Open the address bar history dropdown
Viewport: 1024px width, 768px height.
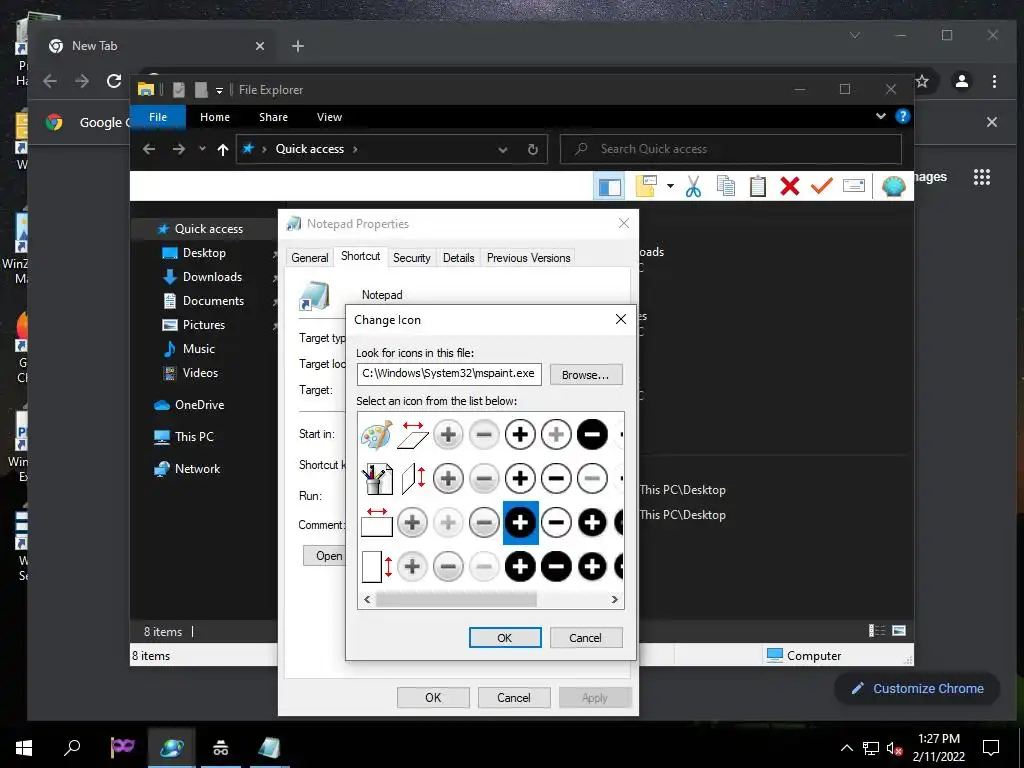point(503,150)
